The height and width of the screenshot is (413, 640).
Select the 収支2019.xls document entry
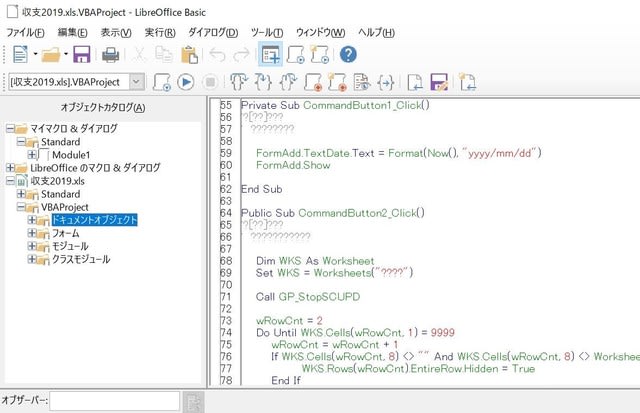tap(58, 181)
